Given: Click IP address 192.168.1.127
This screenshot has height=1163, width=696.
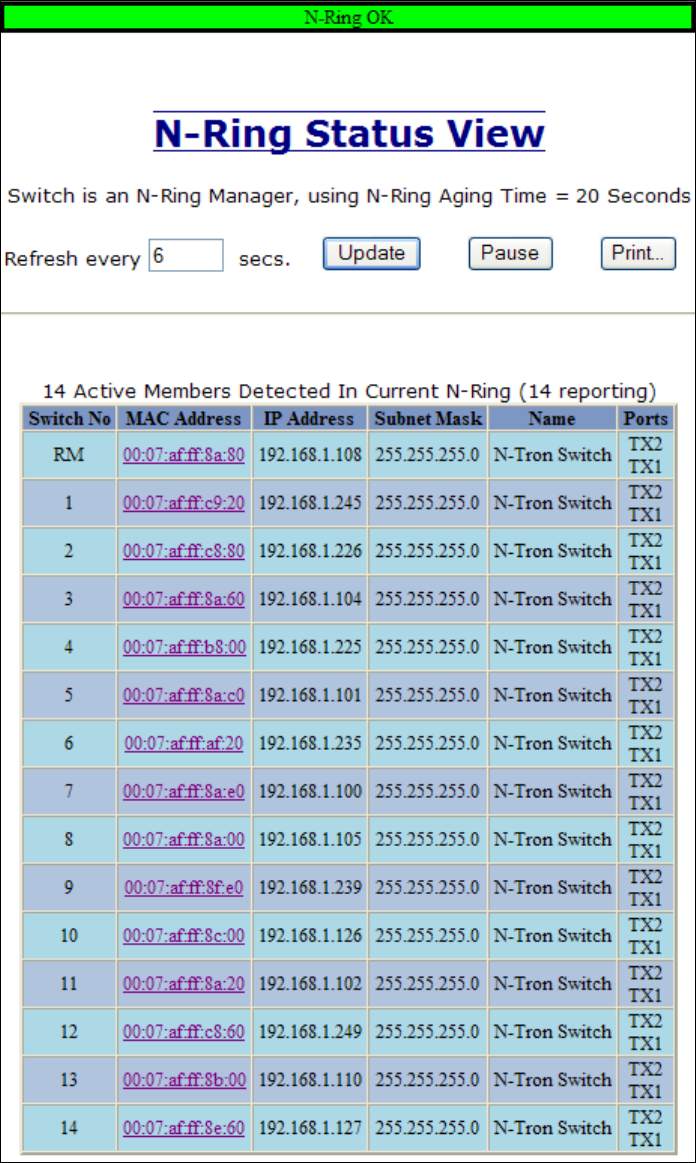Looking at the screenshot, I should [x=310, y=1127].
